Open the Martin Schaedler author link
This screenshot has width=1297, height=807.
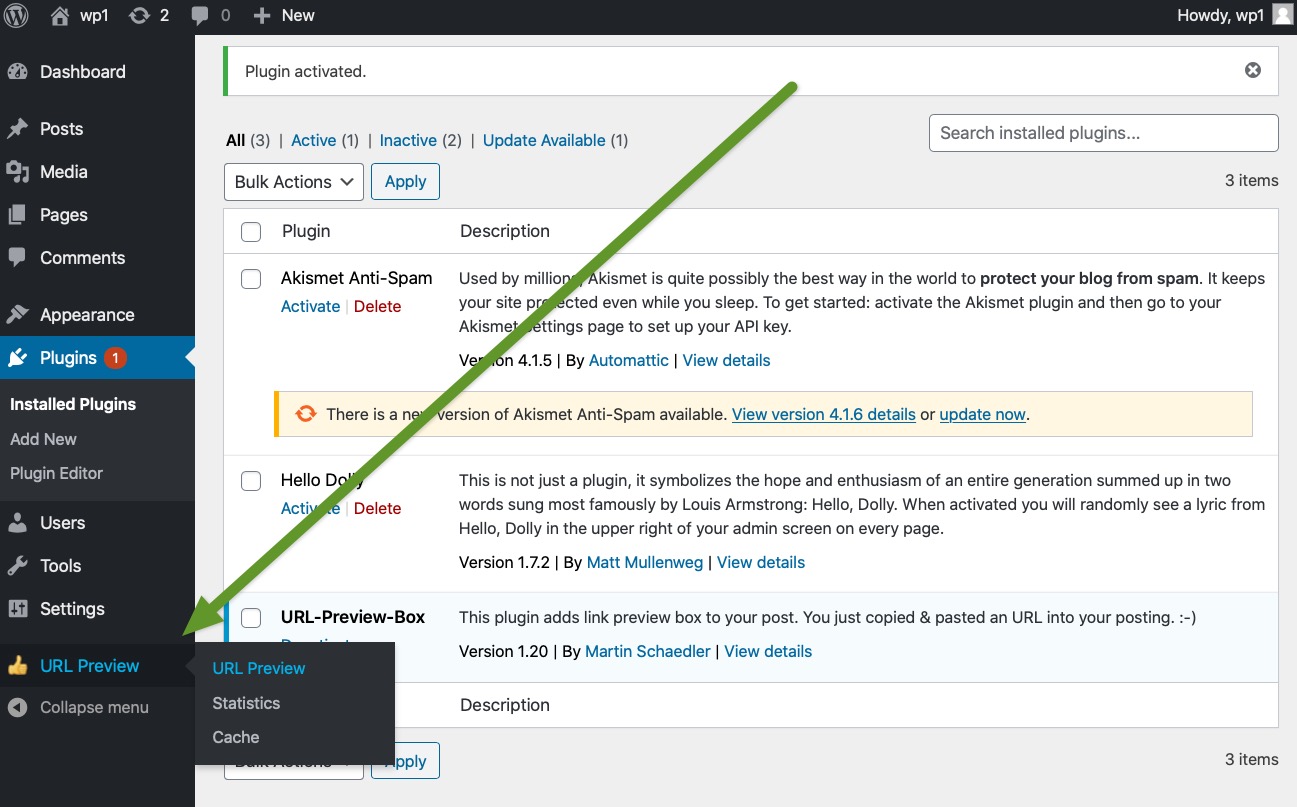coord(648,652)
